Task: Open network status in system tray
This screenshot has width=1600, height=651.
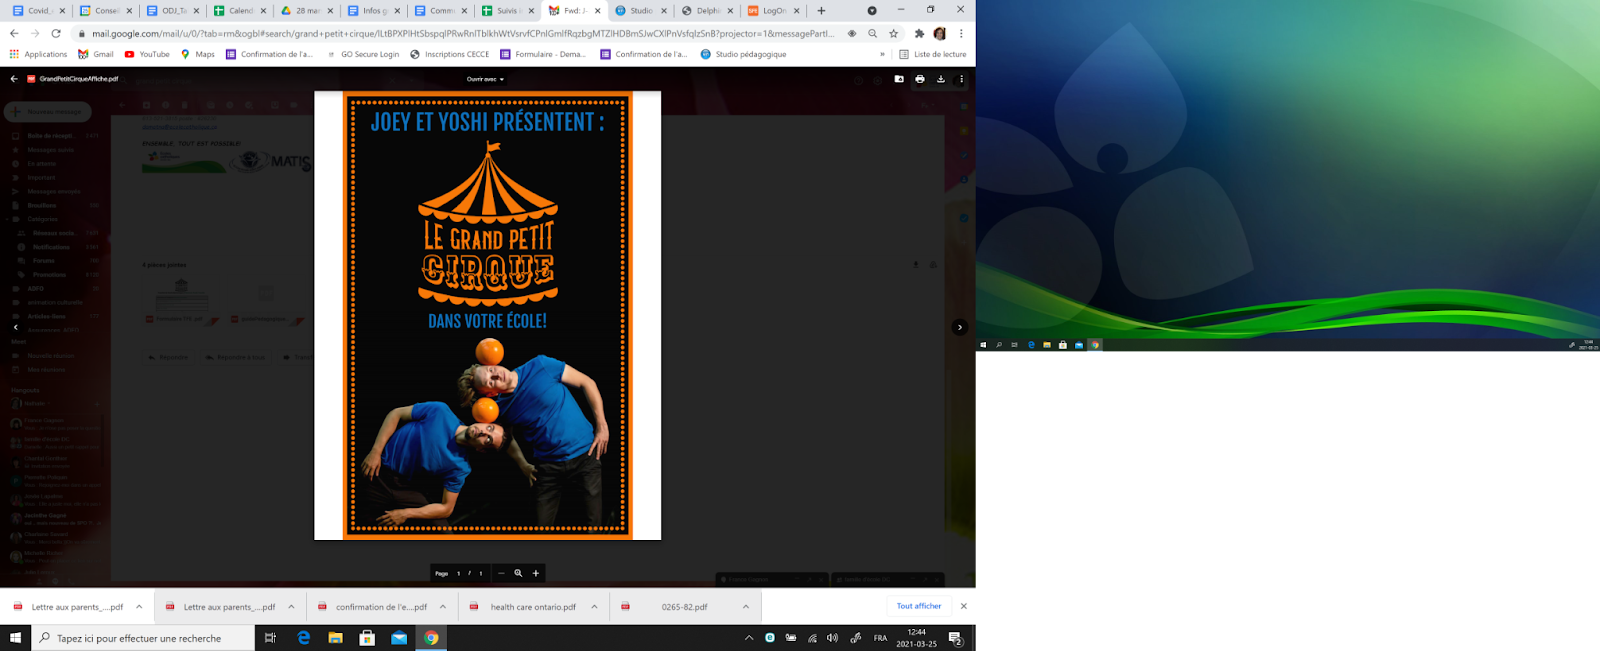Action: [812, 638]
